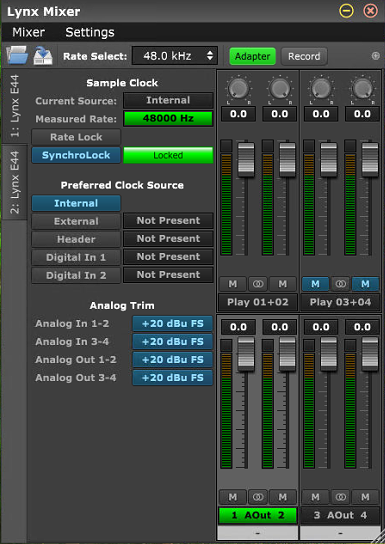Change Analog Out 3-4 trim level

click(x=172, y=378)
